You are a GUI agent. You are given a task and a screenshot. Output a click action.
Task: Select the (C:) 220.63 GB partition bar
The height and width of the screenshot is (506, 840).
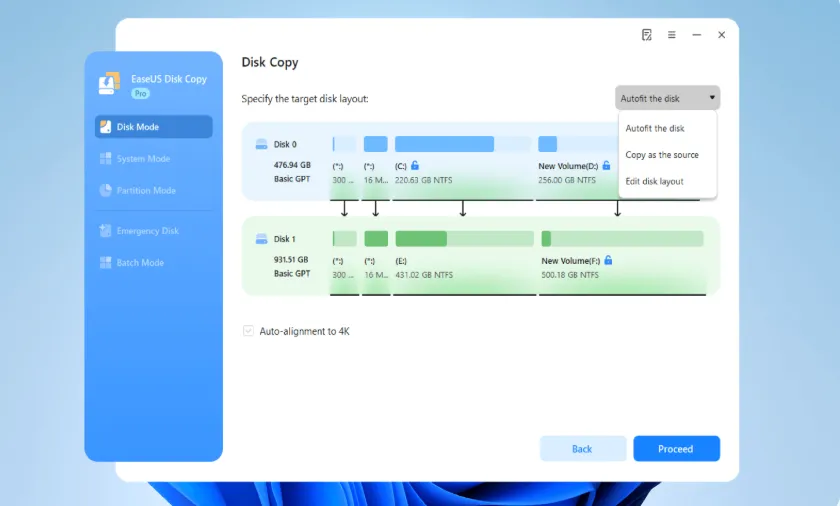coord(463,144)
